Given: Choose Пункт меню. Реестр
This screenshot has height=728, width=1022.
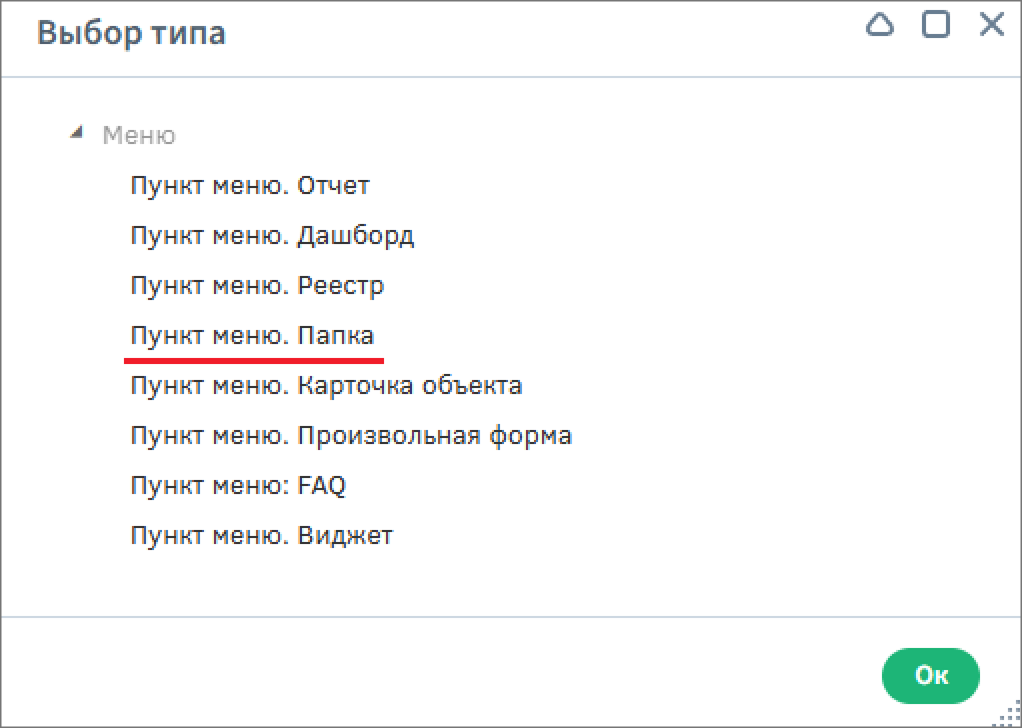Looking at the screenshot, I should tap(257, 286).
